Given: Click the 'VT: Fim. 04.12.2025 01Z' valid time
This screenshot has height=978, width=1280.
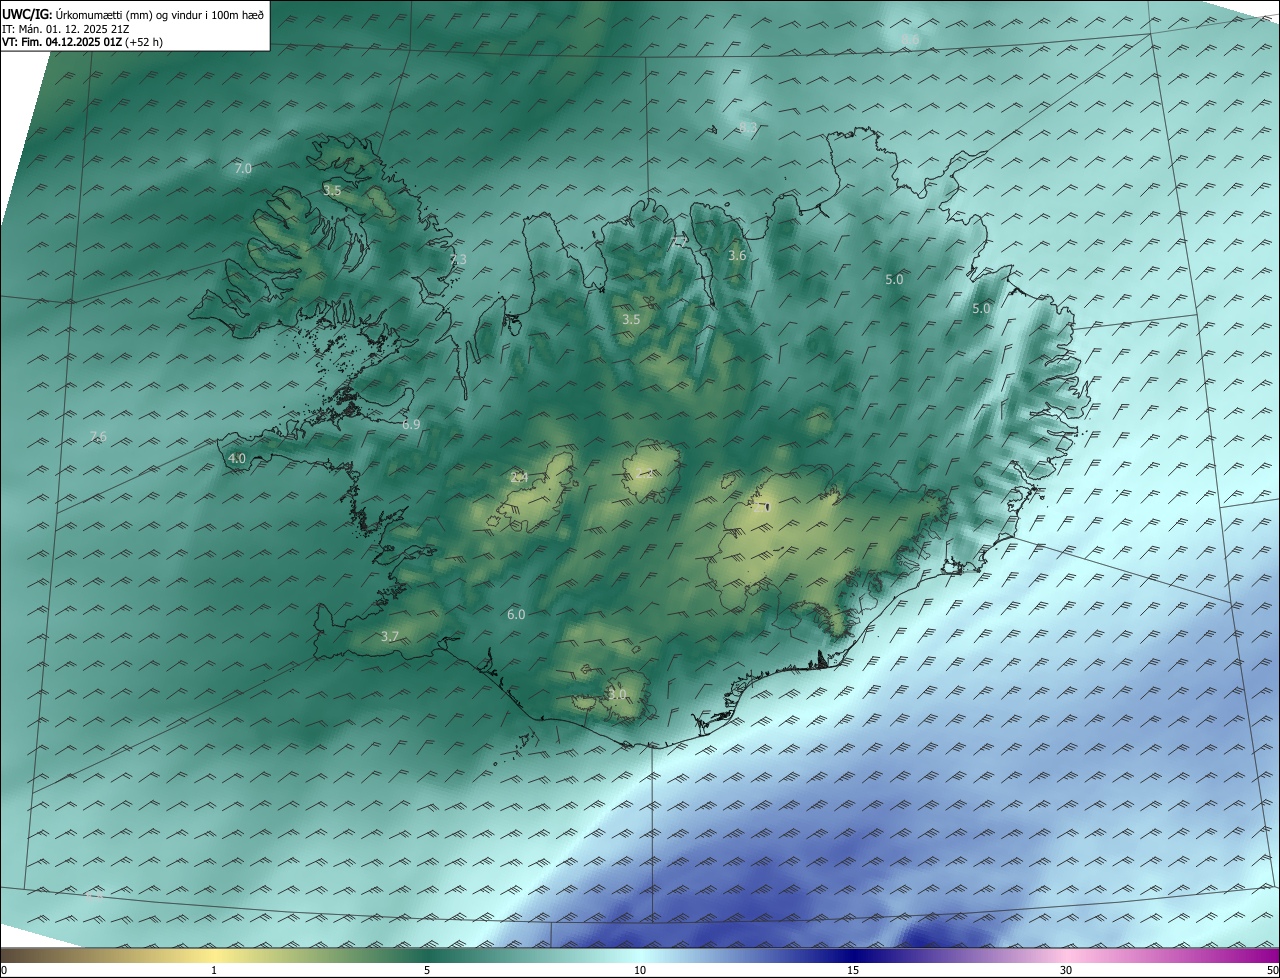Looking at the screenshot, I should click(62, 42).
